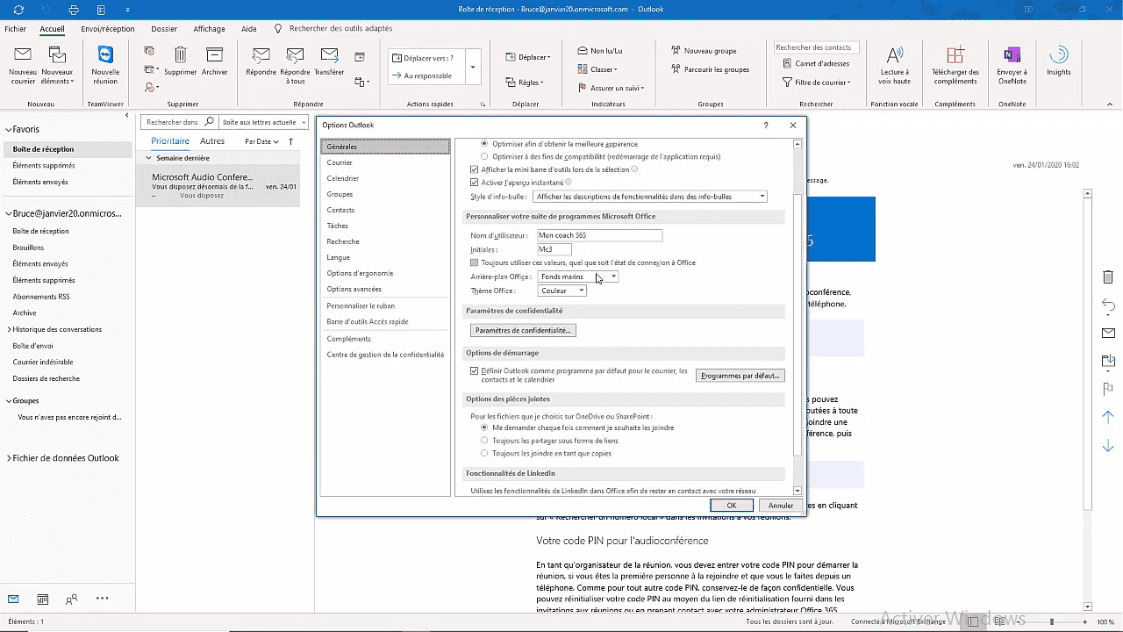Adjust the zoom slider in status bar
The width and height of the screenshot is (1123, 632).
click(1053, 621)
